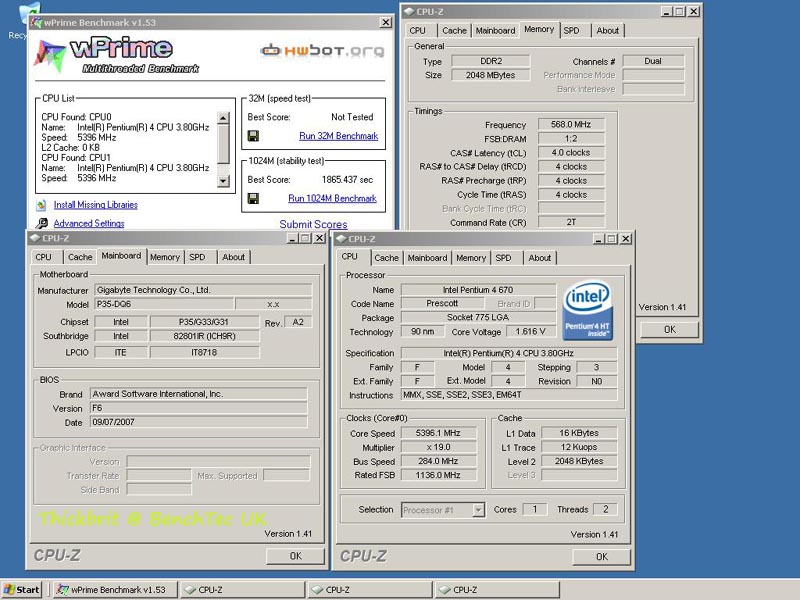Switch to Cache tab in Memory window
800x600 pixels.
point(454,31)
